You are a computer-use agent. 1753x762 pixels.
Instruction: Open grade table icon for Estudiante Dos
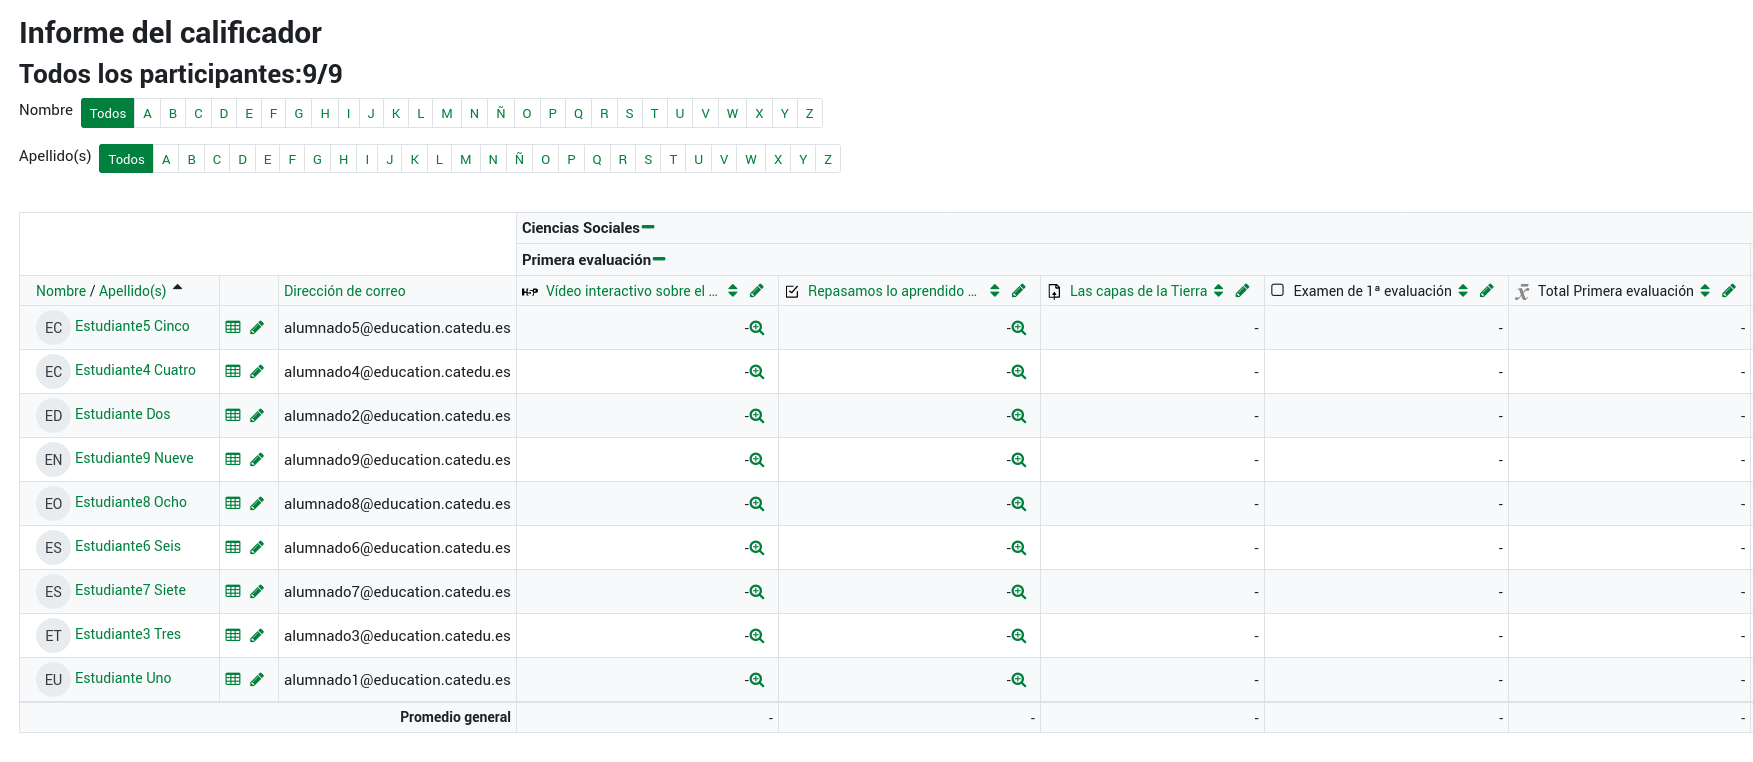pos(233,415)
